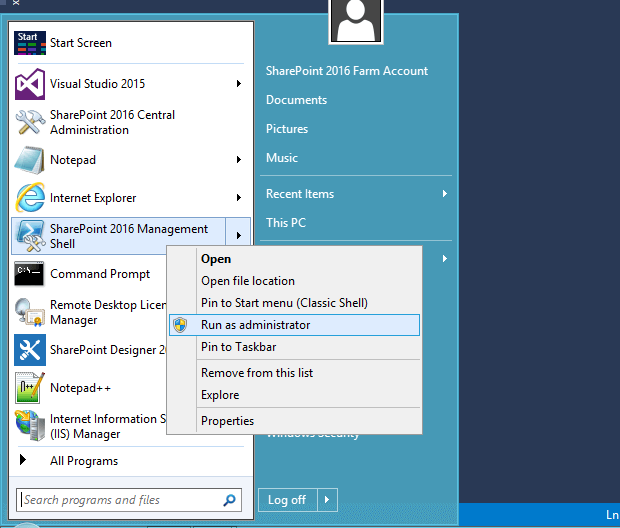Click the Recent Items label
Screen dimensions: 620x528
point(300,194)
